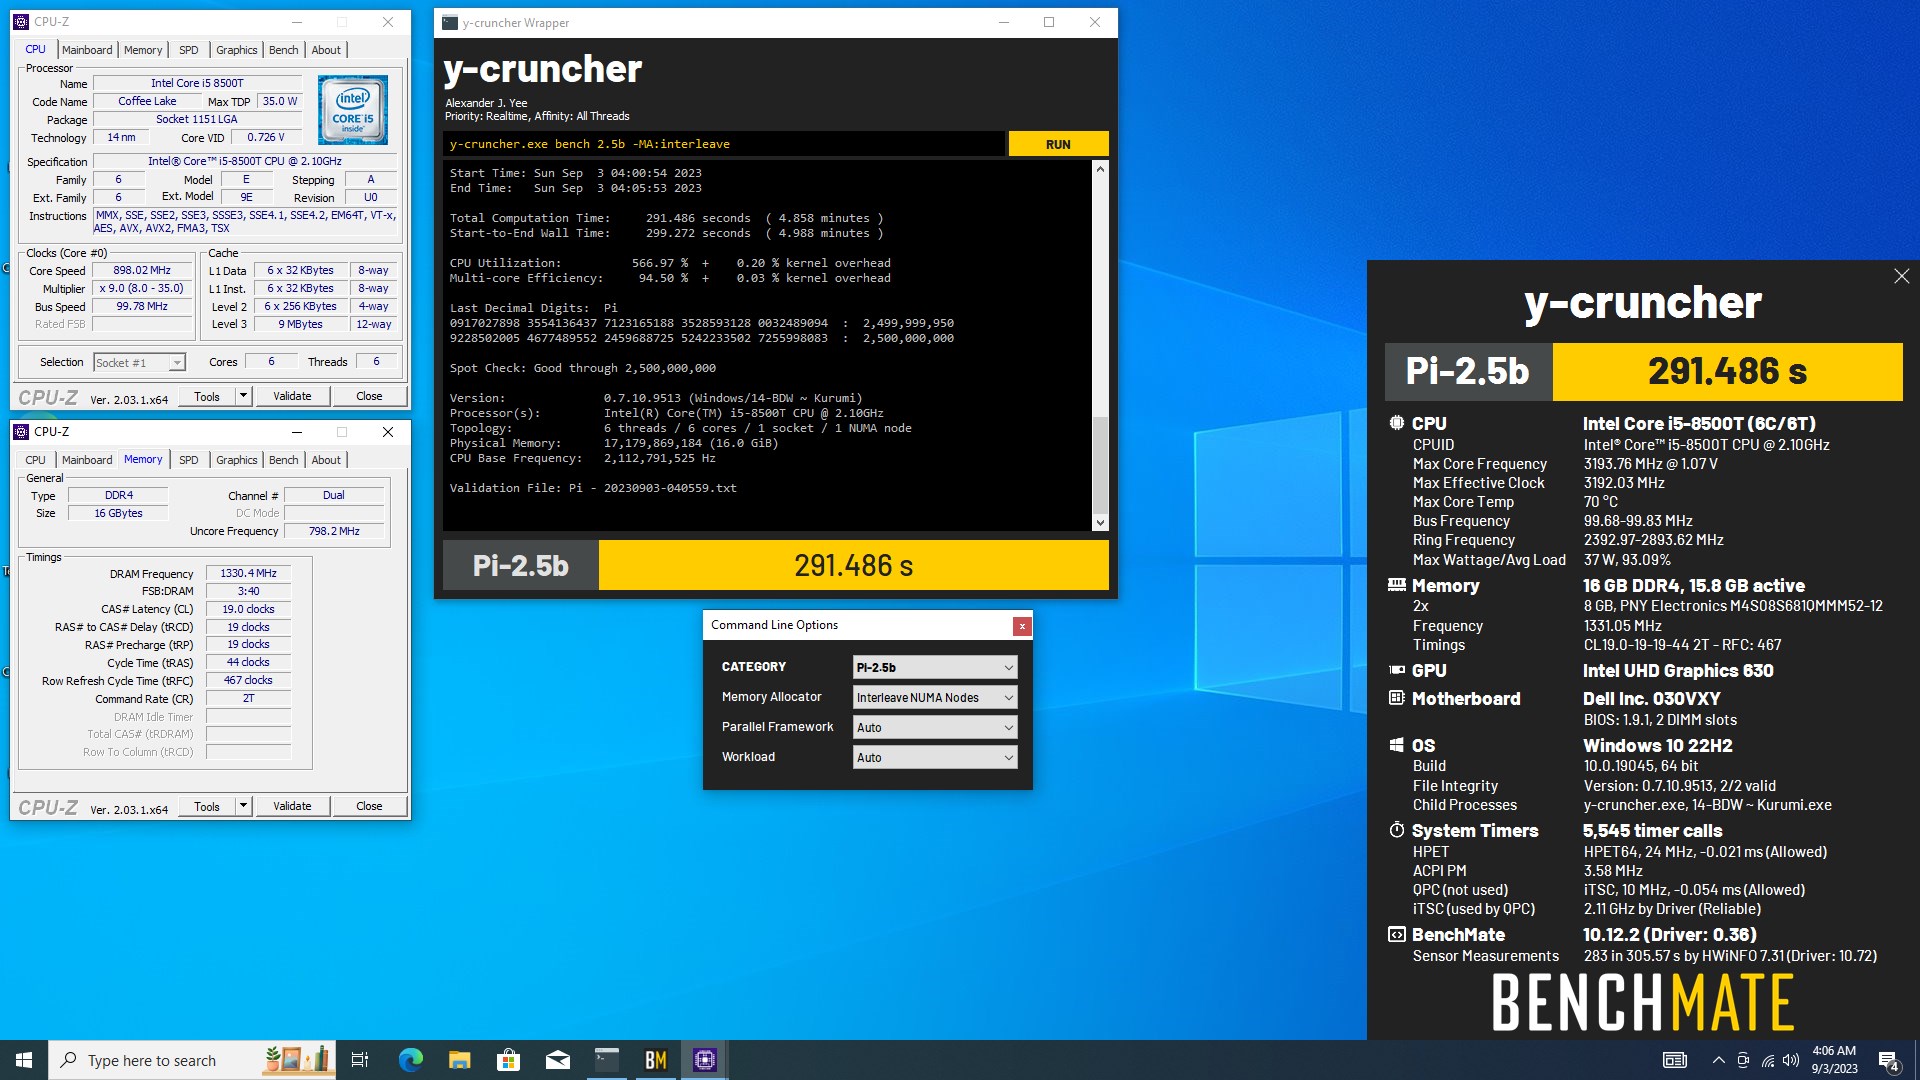Switch to BenchMate on the taskbar
This screenshot has width=1920, height=1080.
[x=656, y=1060]
